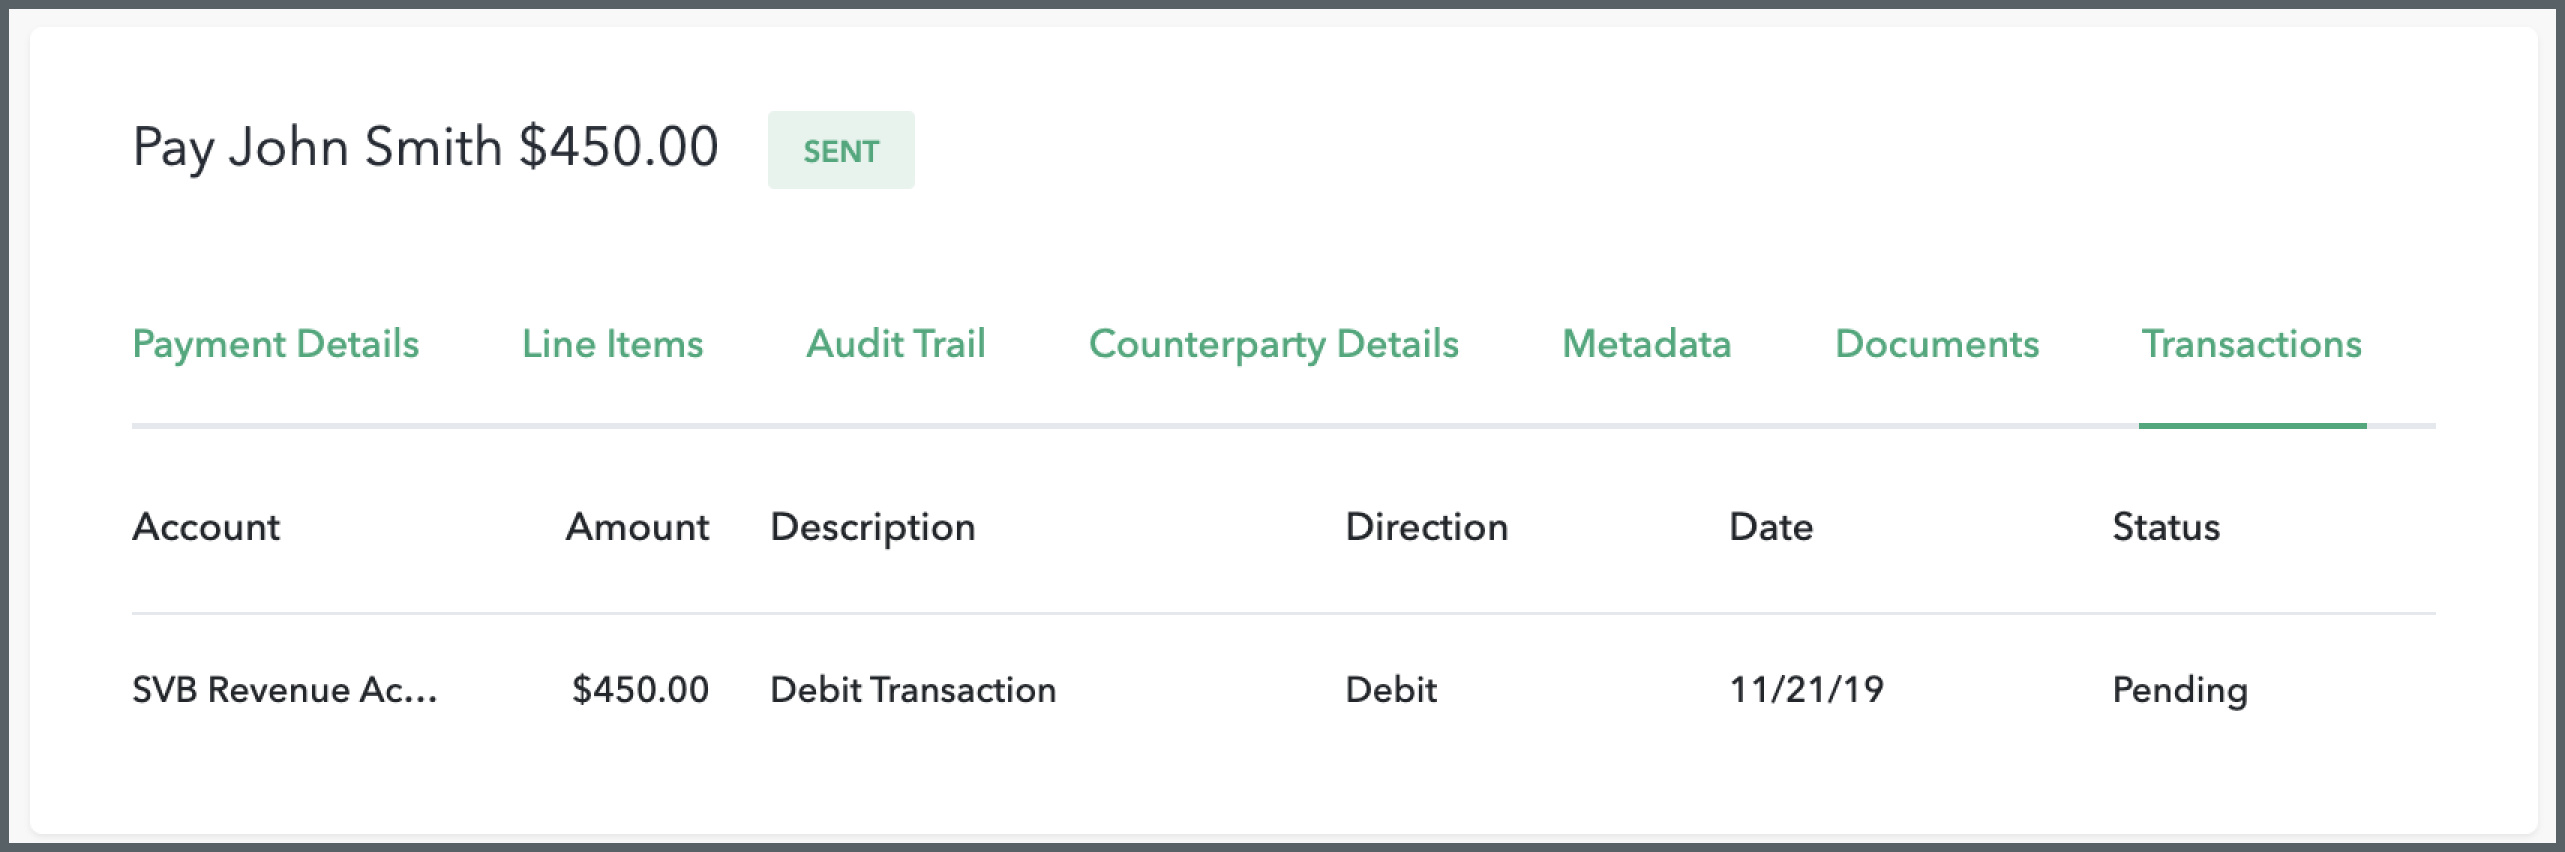Open the Line Items tab
2565x852 pixels.
612,343
